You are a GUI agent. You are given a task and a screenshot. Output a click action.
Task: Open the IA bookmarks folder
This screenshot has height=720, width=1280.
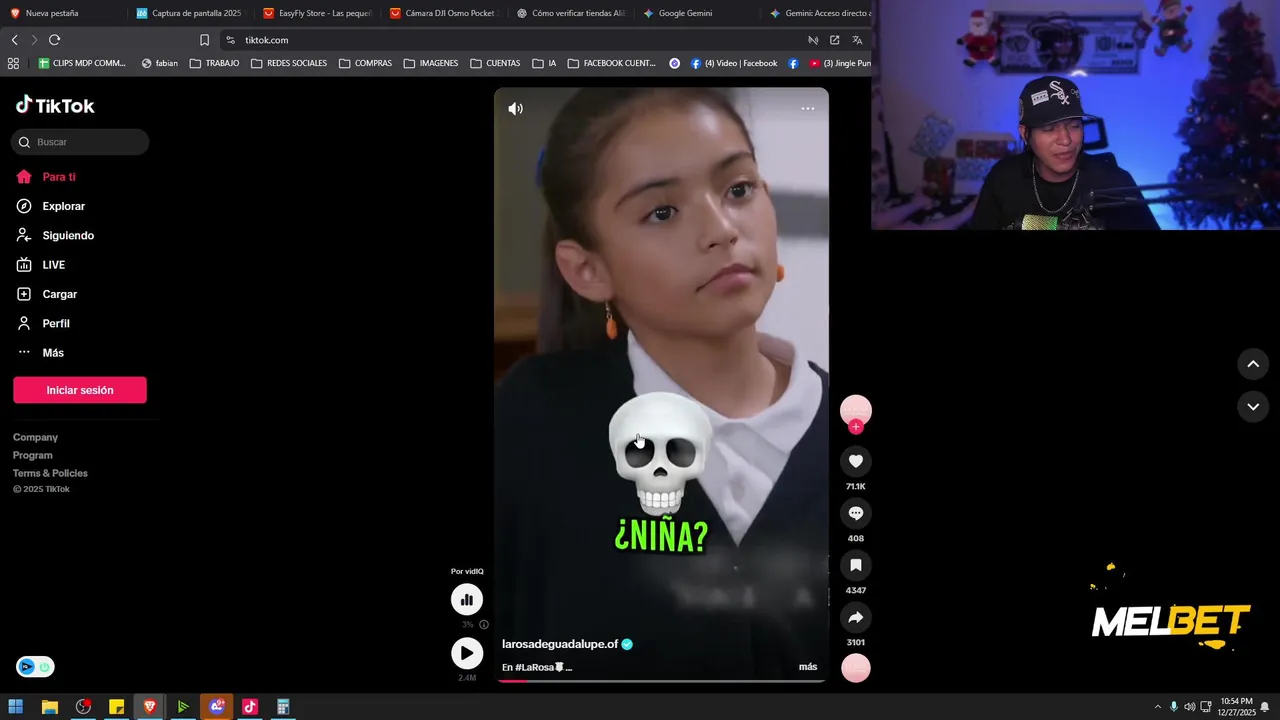coord(544,63)
